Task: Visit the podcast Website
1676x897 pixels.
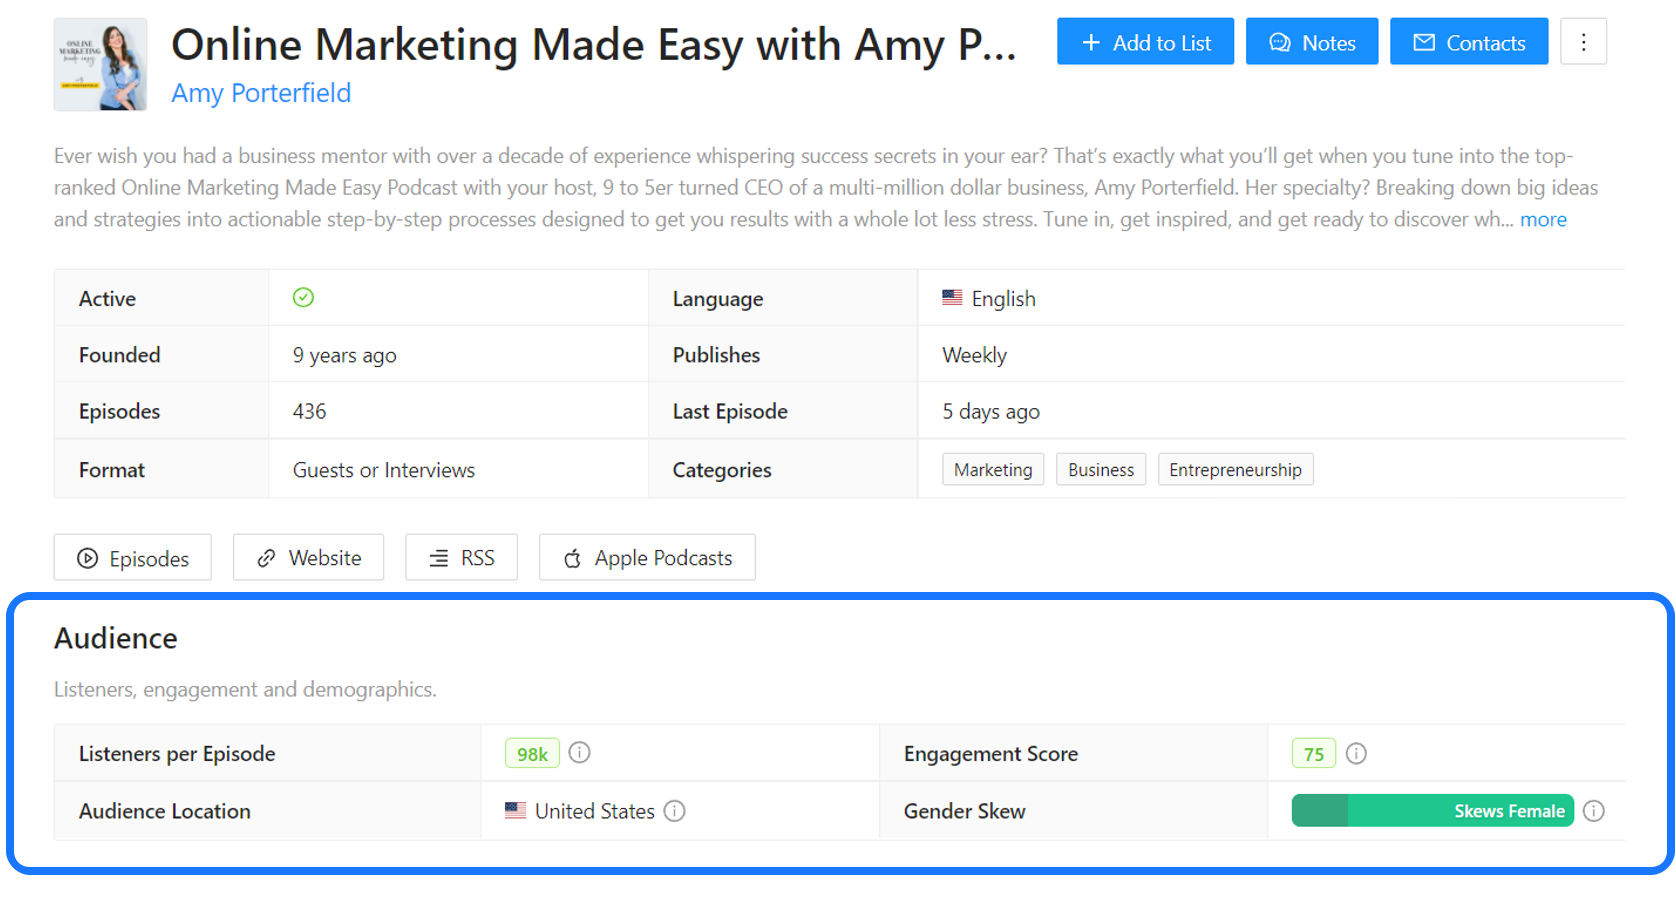Action: click(x=308, y=557)
